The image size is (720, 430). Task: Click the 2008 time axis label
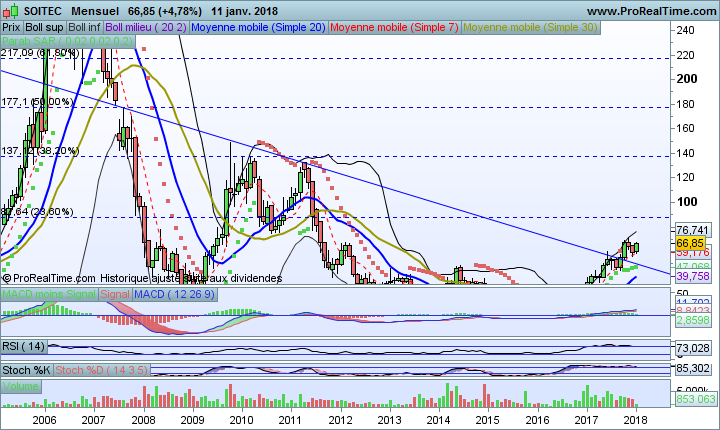[x=143, y=420]
